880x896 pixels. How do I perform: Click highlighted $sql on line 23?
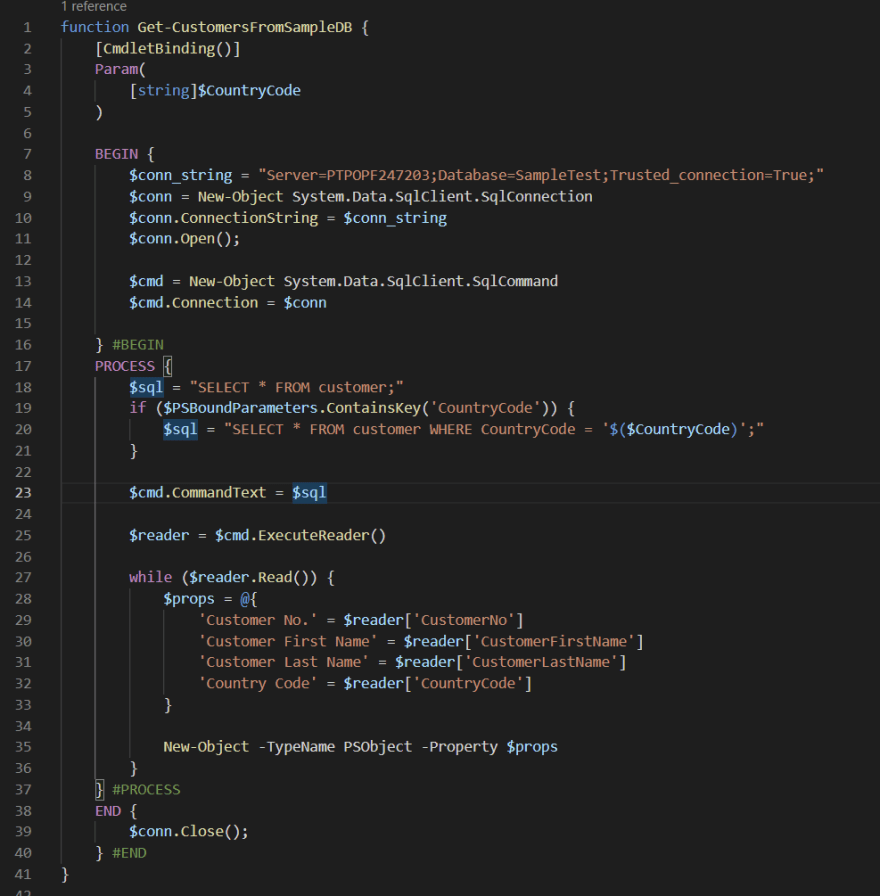tap(309, 493)
